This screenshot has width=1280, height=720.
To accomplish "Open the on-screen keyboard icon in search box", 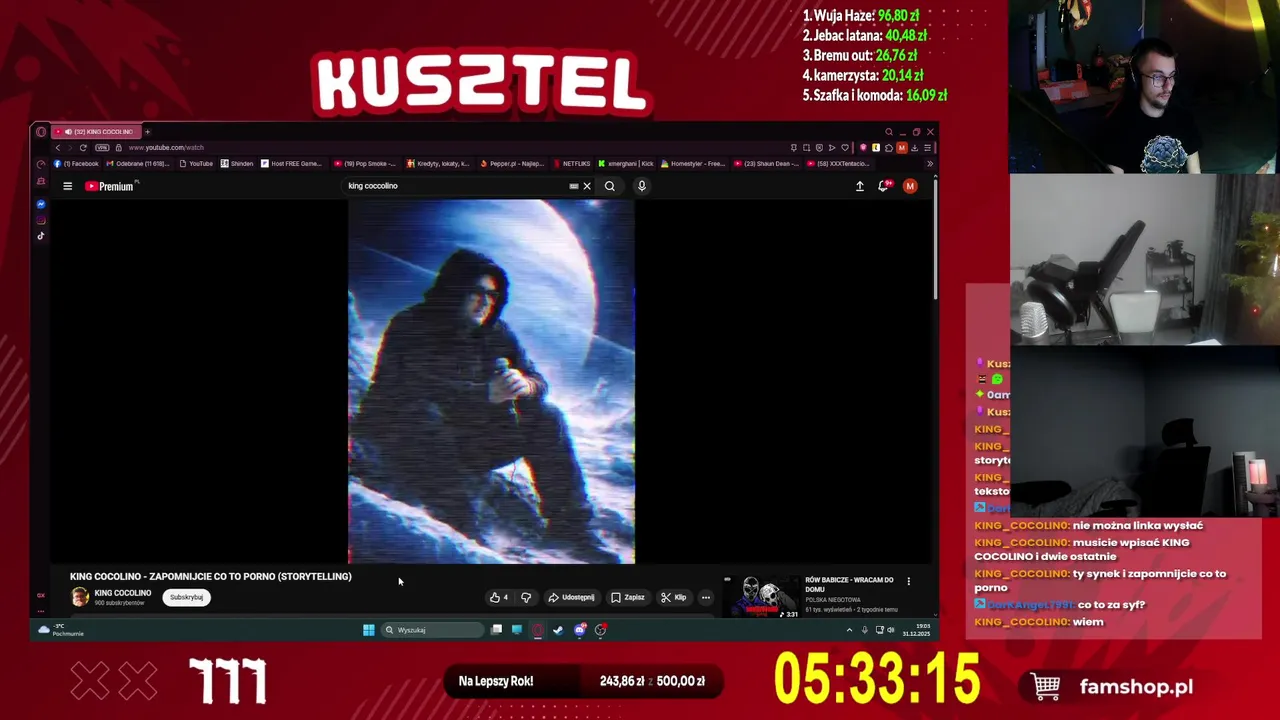I will 574,186.
